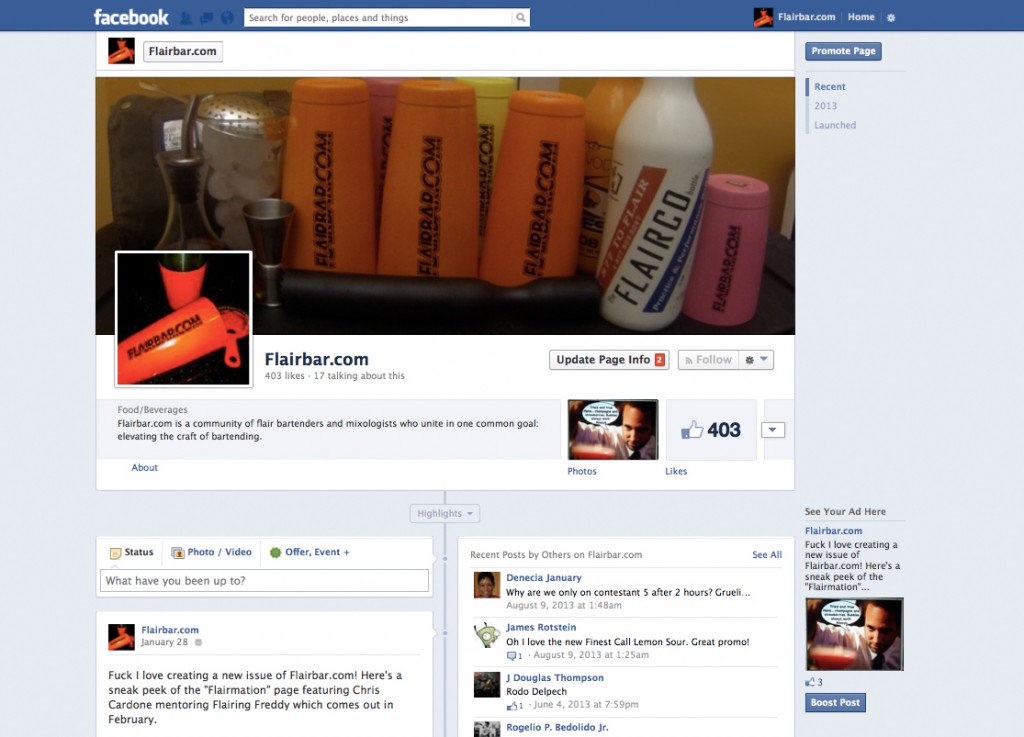Click the post audience icon next to January 28
This screenshot has width=1024, height=737.
[x=199, y=642]
